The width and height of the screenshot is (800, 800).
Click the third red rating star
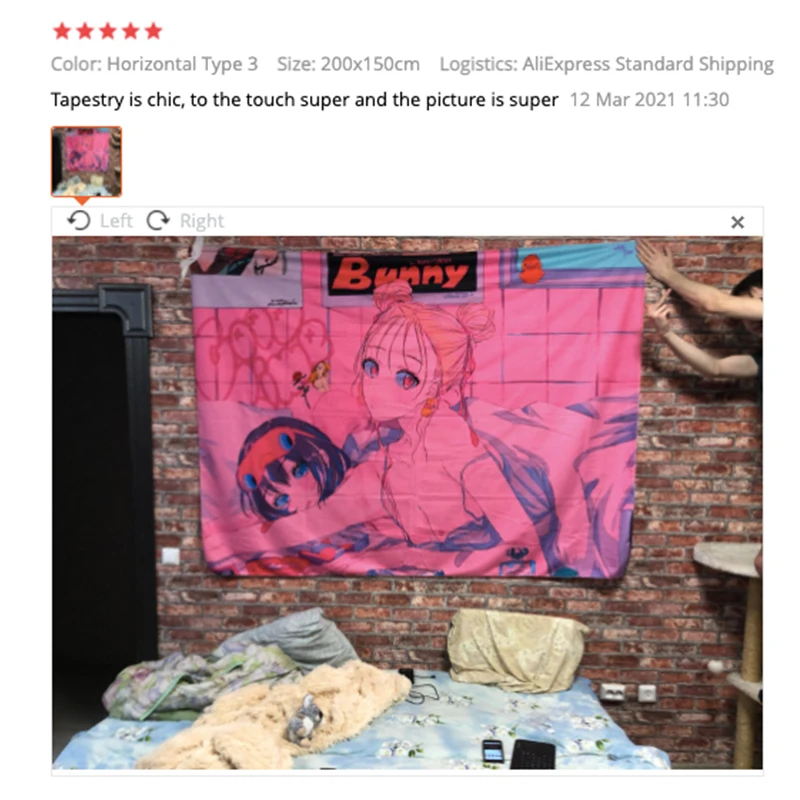108,31
